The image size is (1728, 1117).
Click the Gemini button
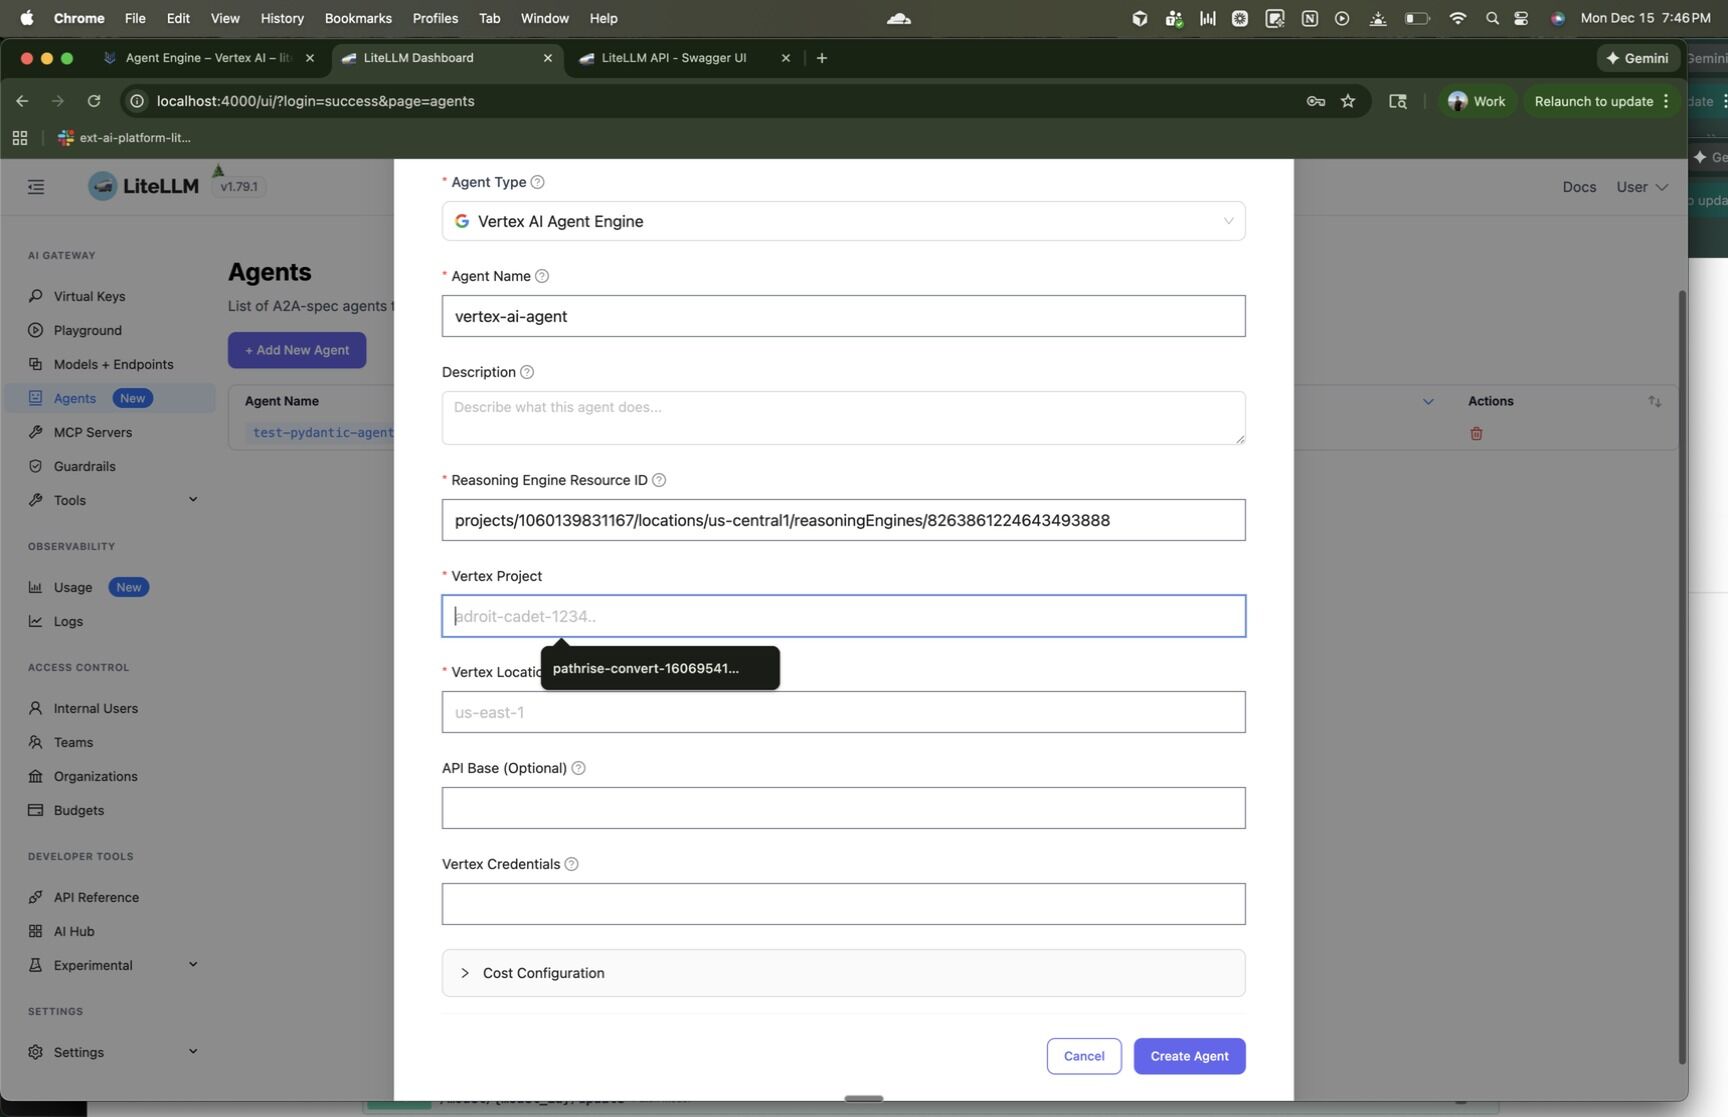click(x=1637, y=58)
